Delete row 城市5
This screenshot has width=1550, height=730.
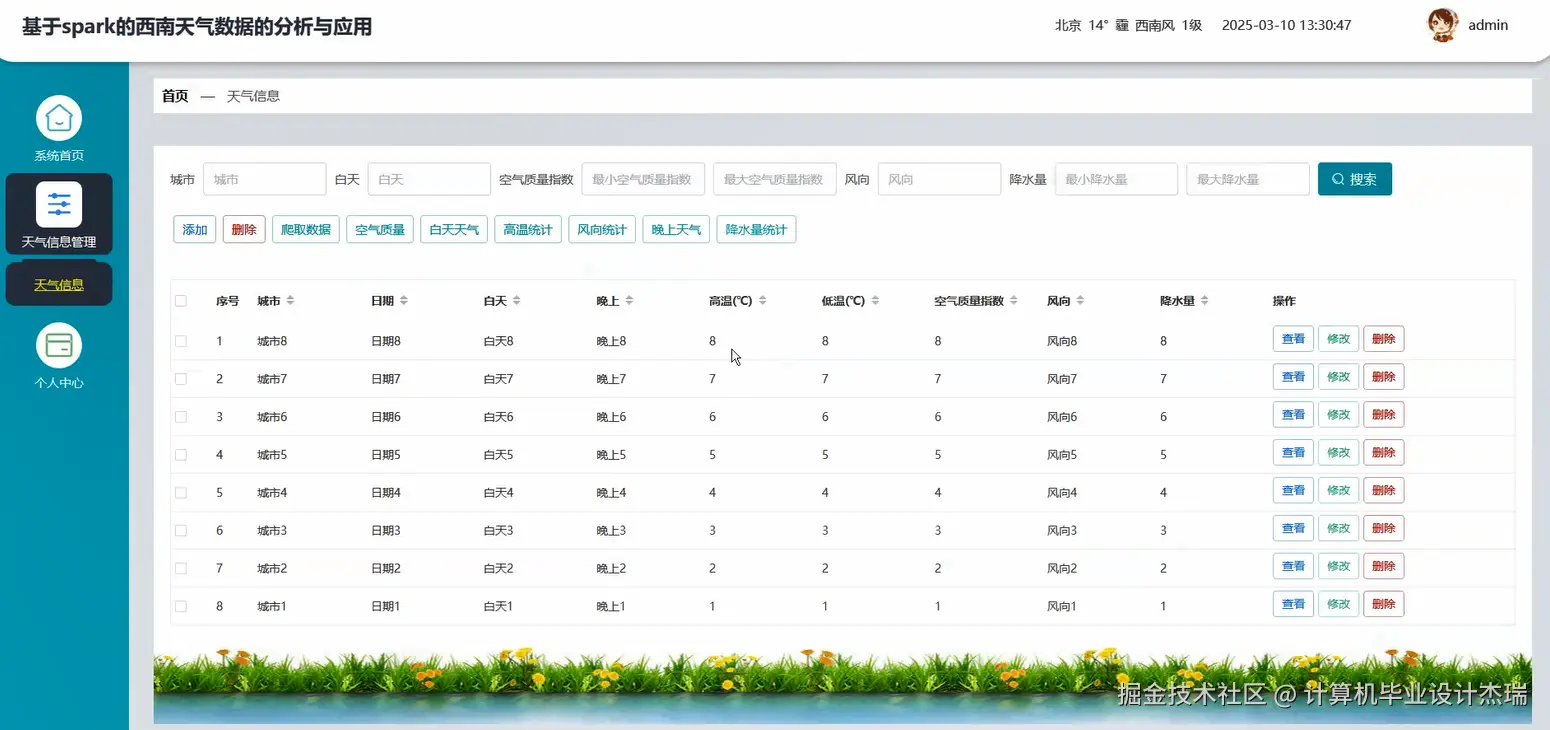point(1384,453)
